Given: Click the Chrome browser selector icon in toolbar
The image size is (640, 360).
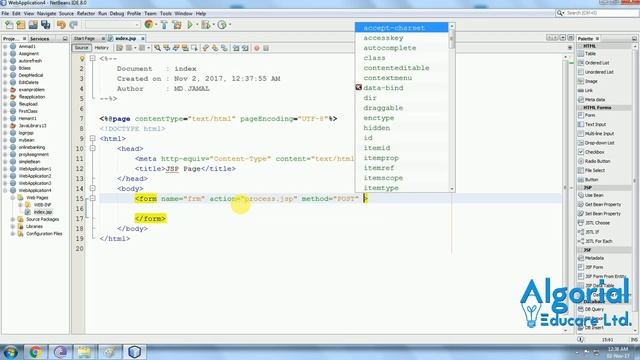Looking at the screenshot, I should pyautogui.click(x=149, y=25).
